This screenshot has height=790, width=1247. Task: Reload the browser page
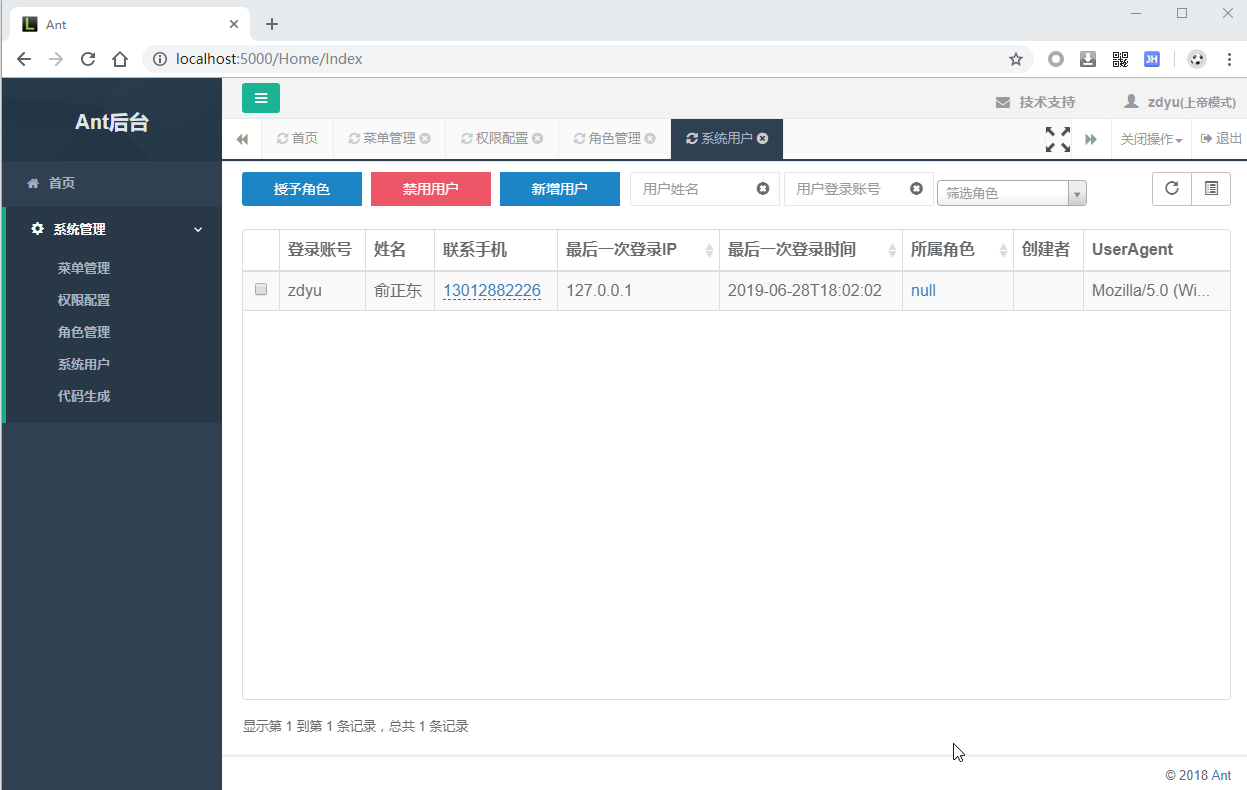[88, 59]
